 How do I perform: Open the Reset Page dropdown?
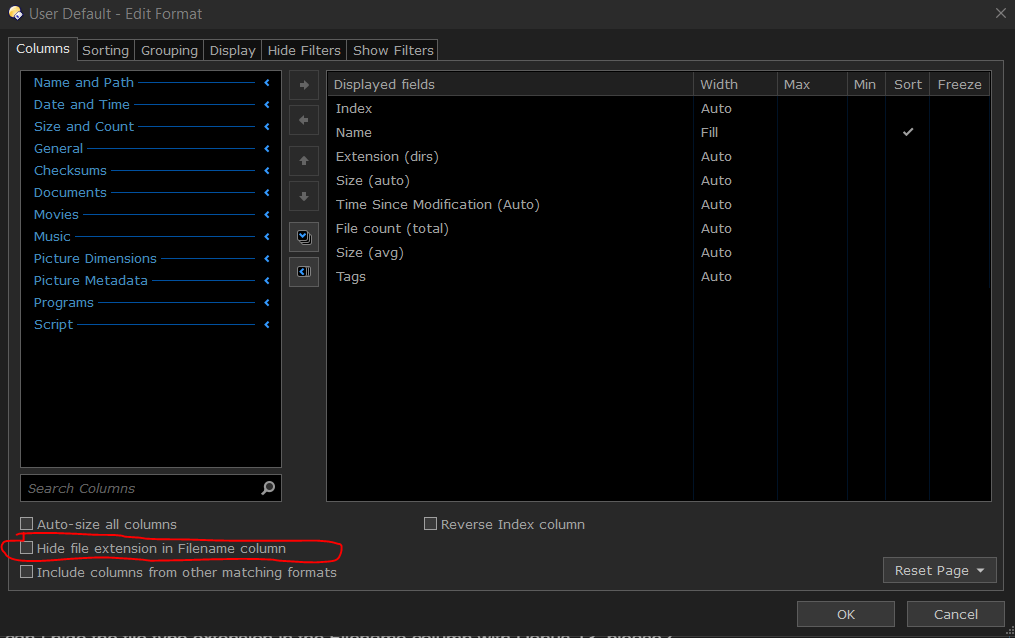(939, 570)
